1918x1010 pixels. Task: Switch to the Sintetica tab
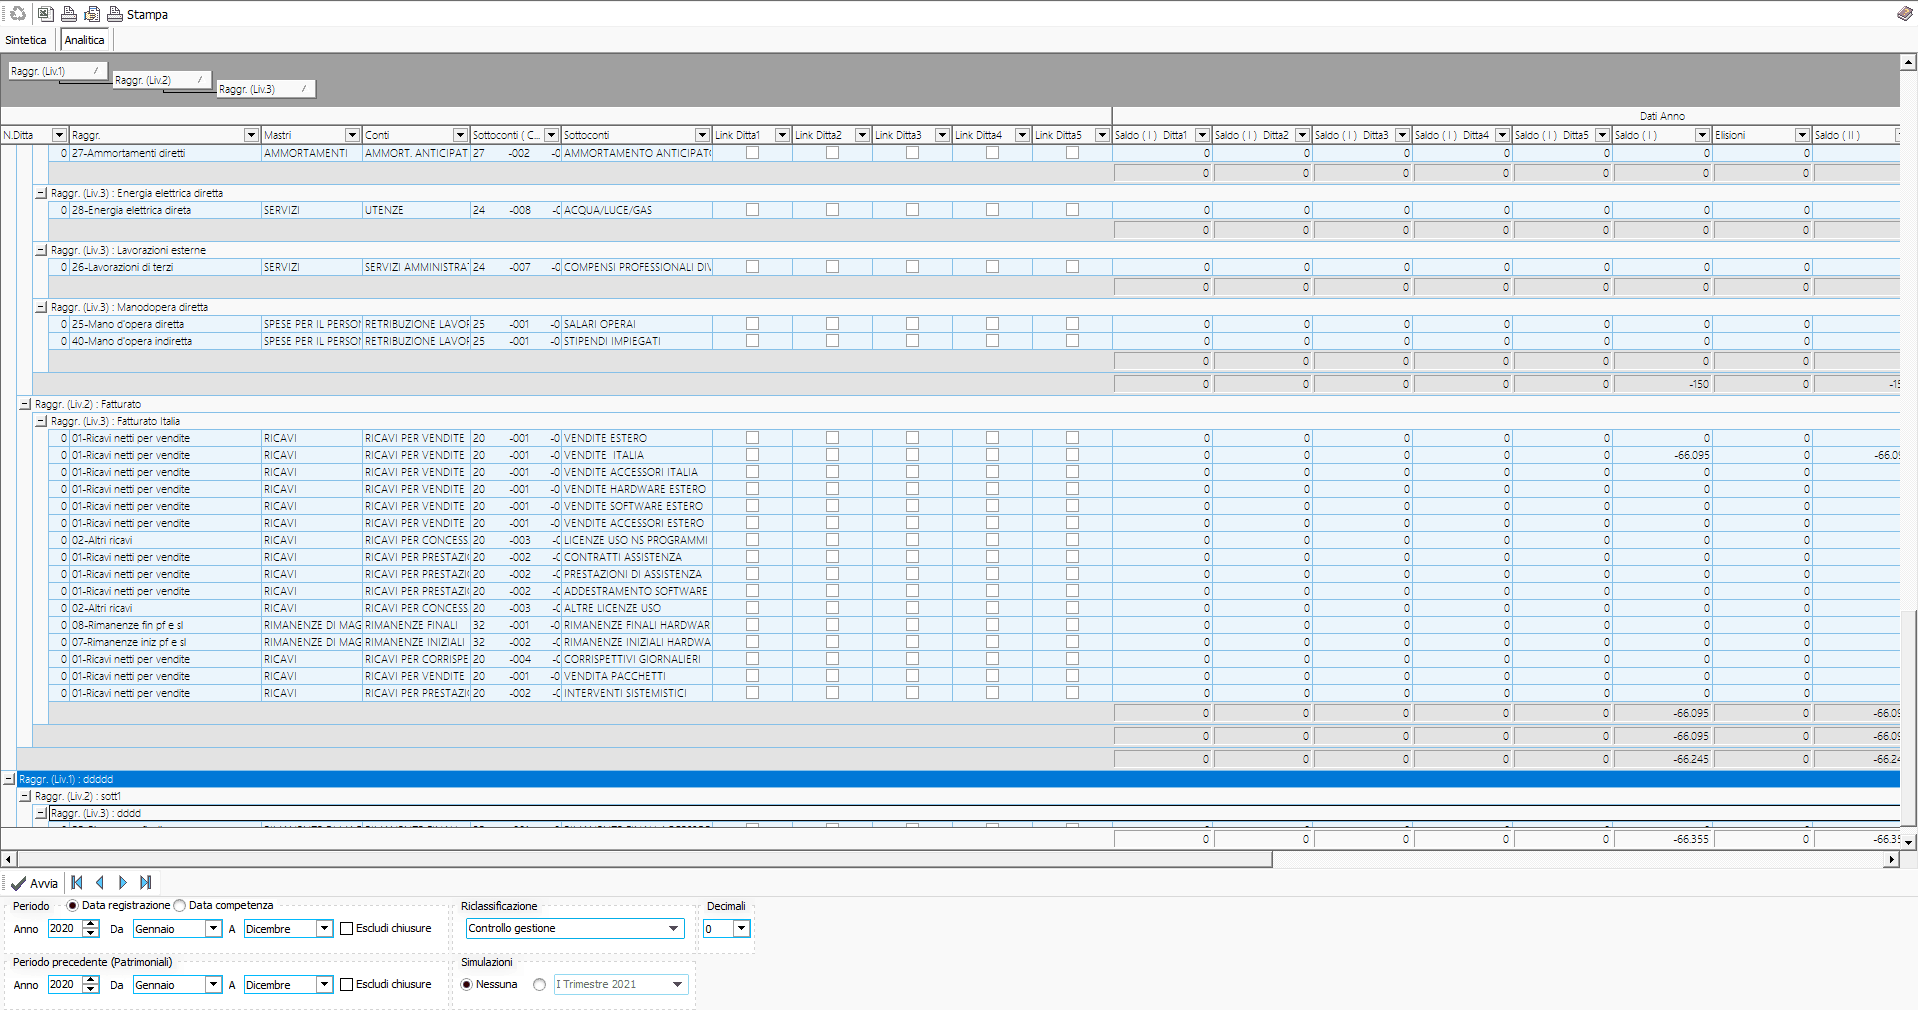coord(26,40)
